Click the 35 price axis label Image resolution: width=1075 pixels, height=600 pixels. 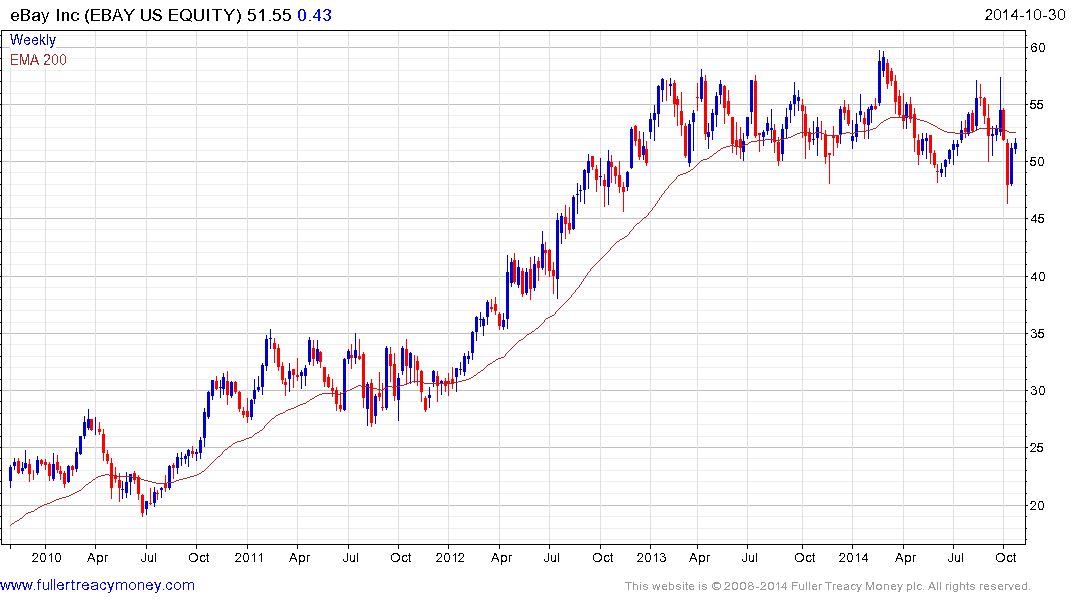coord(1037,333)
